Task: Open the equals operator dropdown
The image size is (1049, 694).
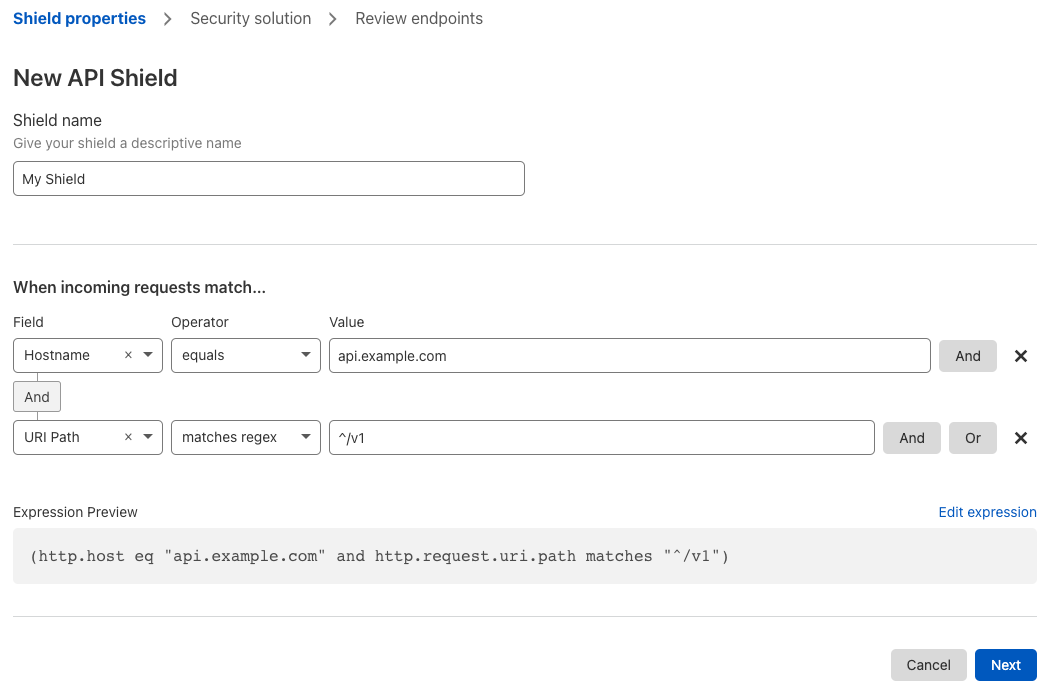Action: pos(245,355)
